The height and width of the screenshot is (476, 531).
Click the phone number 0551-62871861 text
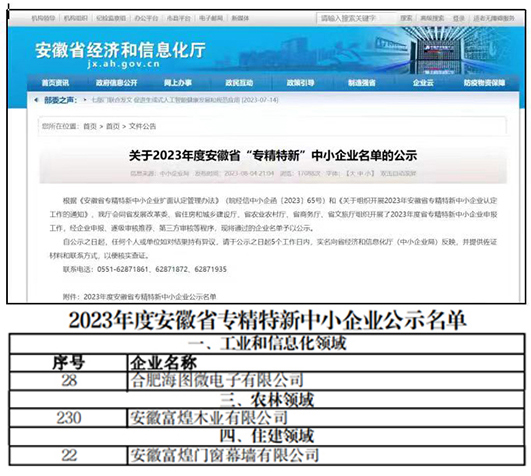[x=123, y=269]
